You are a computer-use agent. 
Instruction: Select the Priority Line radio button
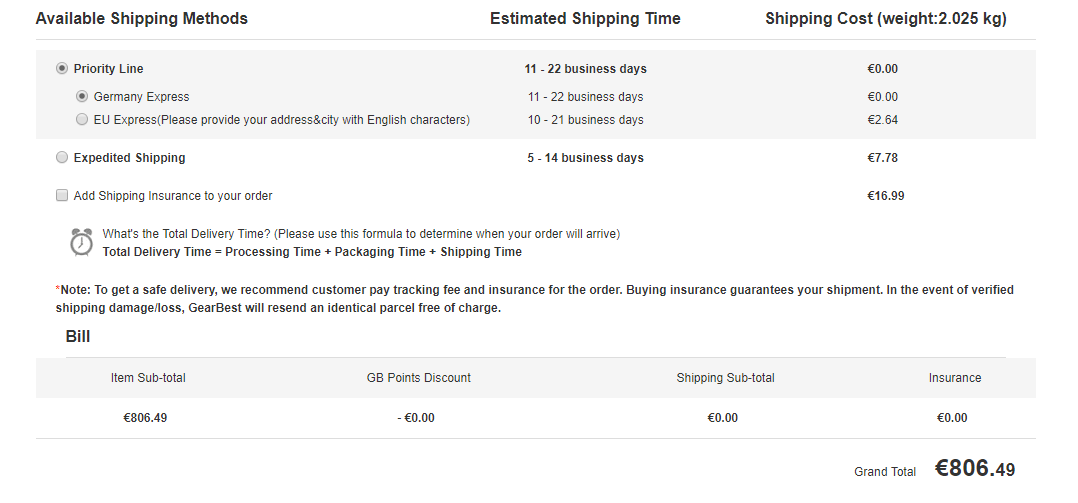62,69
